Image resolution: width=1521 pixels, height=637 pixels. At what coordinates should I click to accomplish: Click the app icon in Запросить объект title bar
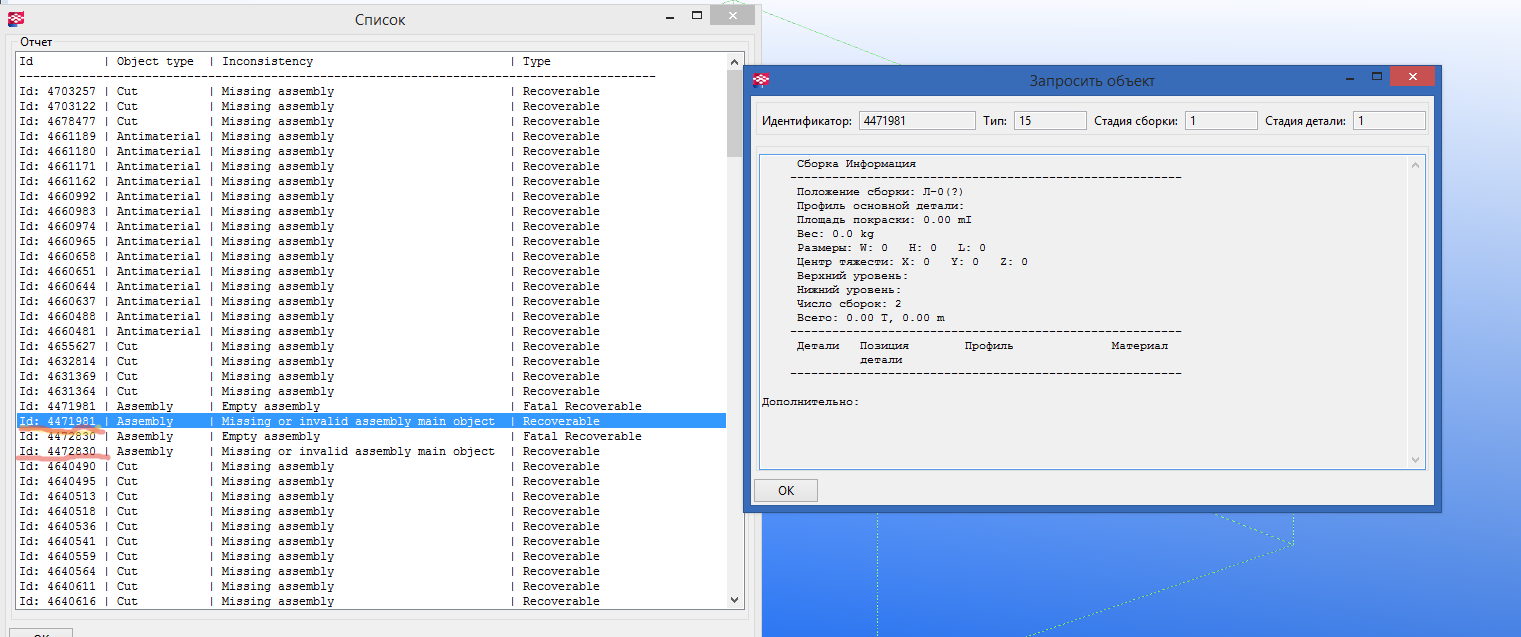(x=762, y=80)
